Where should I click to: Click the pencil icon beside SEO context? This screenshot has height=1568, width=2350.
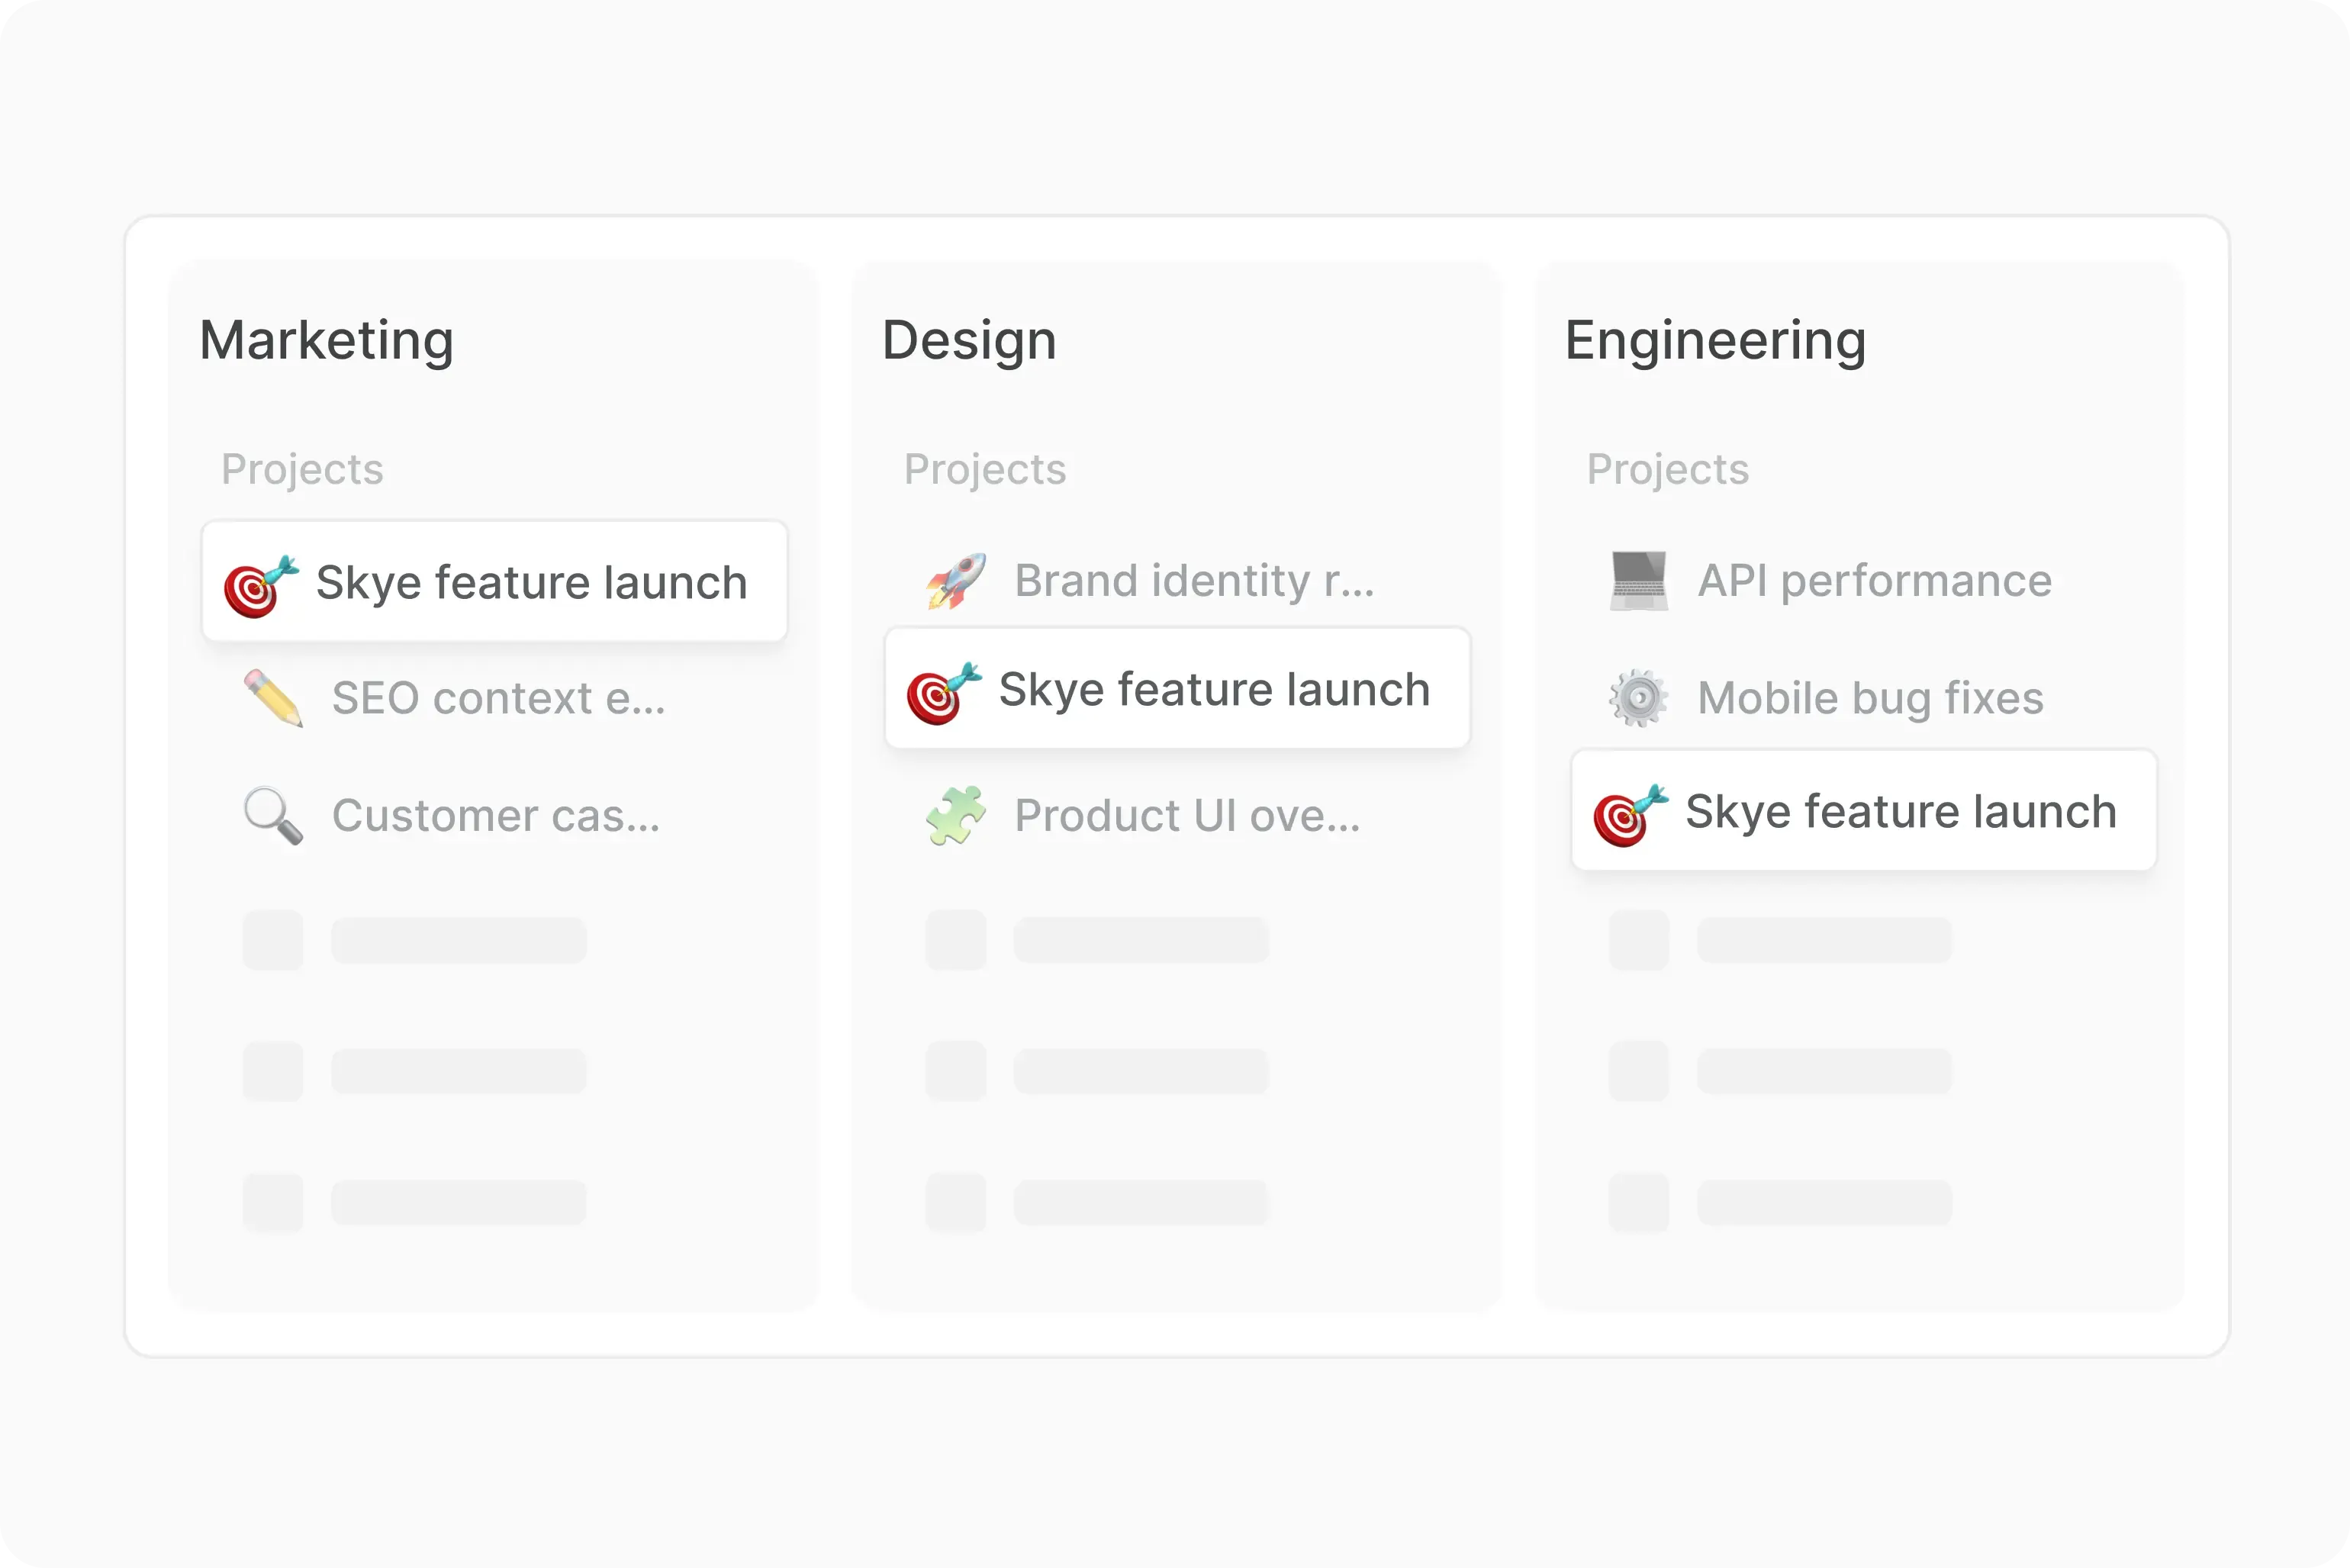[x=273, y=698]
